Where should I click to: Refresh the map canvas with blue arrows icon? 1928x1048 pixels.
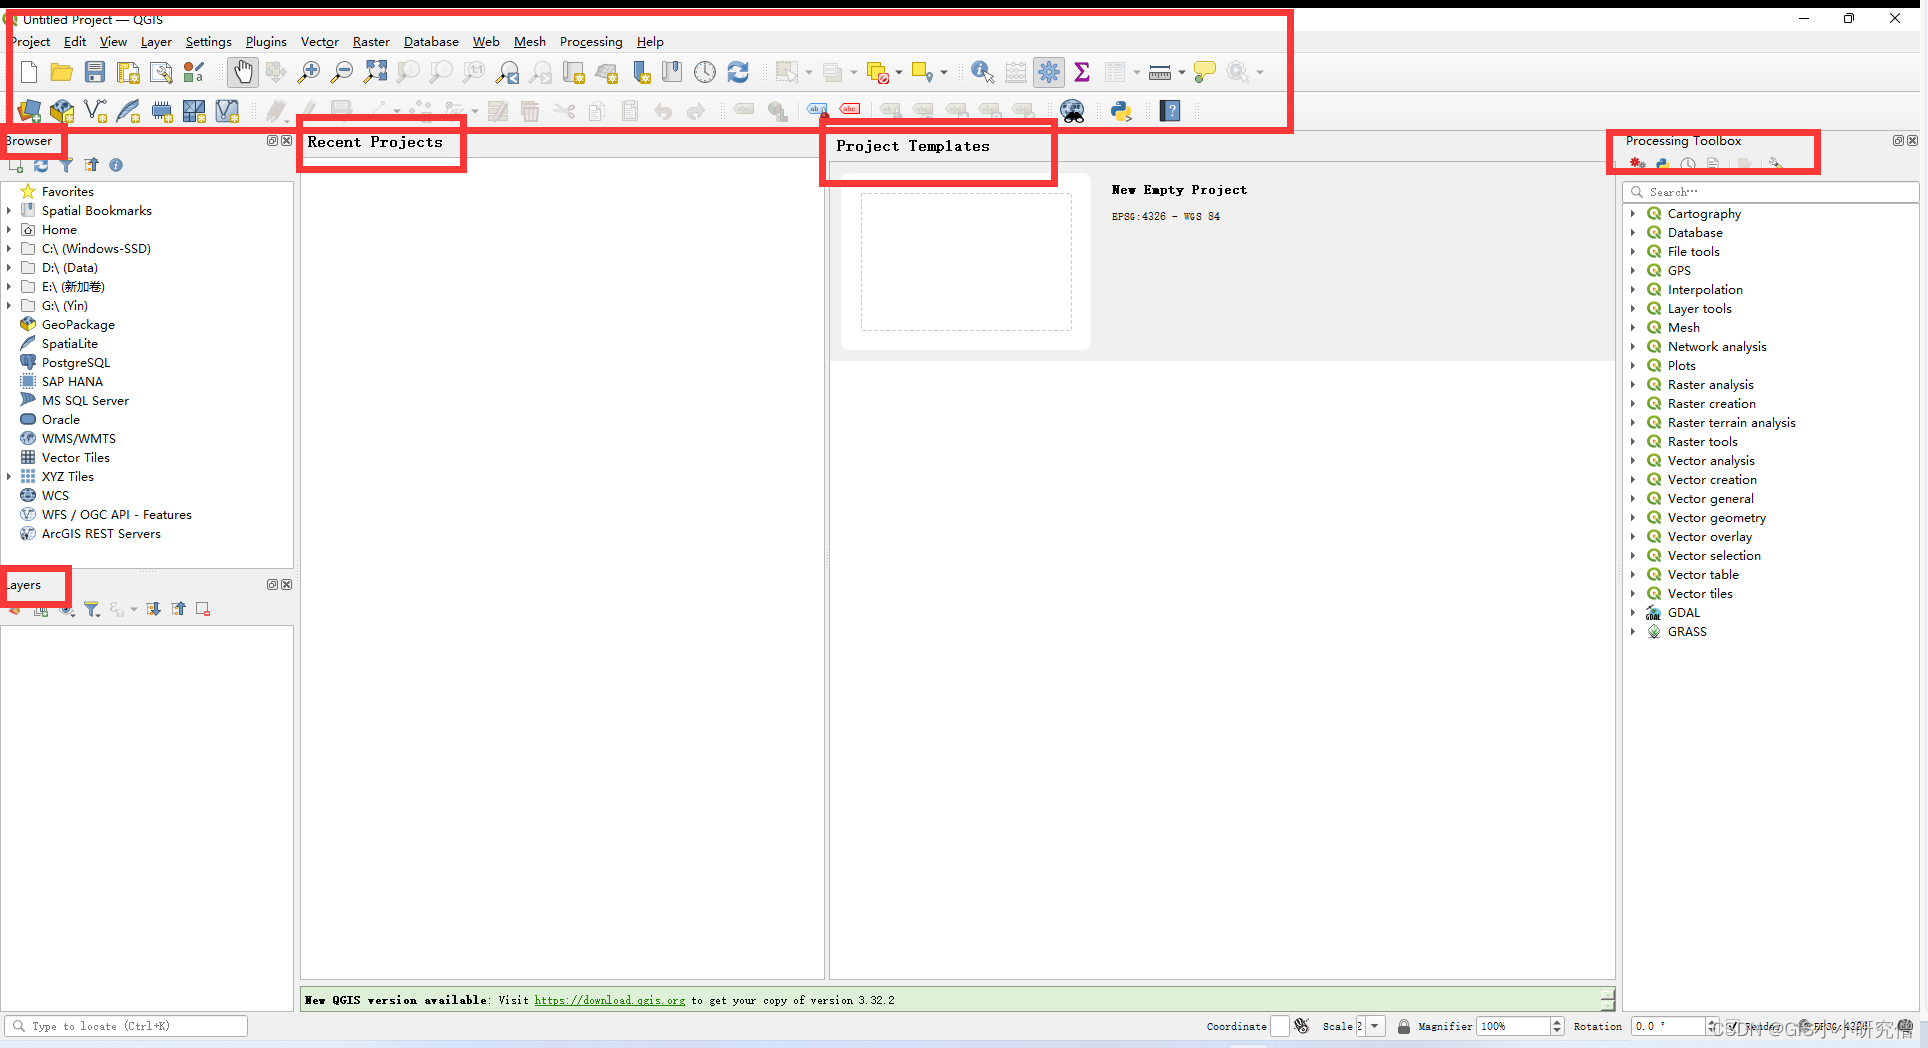tap(738, 72)
